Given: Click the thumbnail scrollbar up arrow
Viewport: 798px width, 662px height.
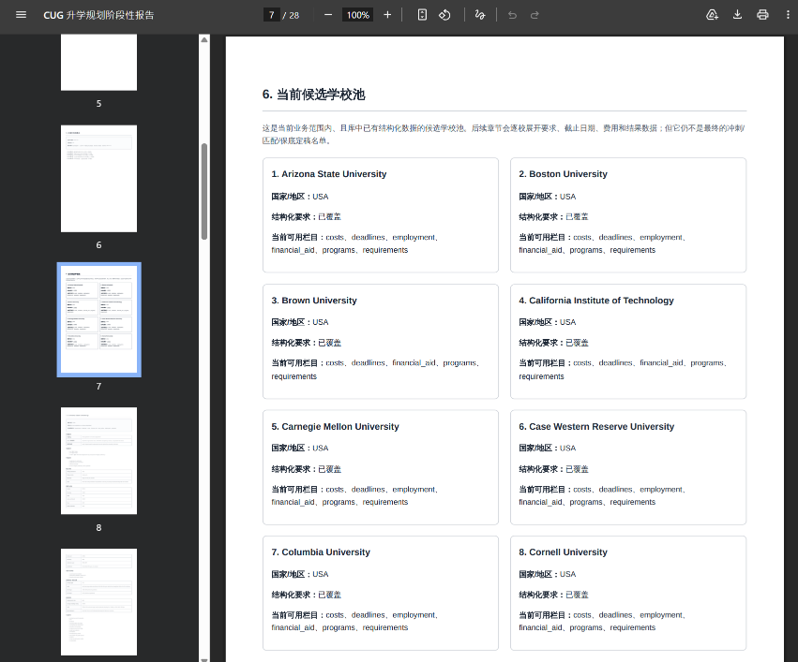Looking at the screenshot, I should pos(204,40).
